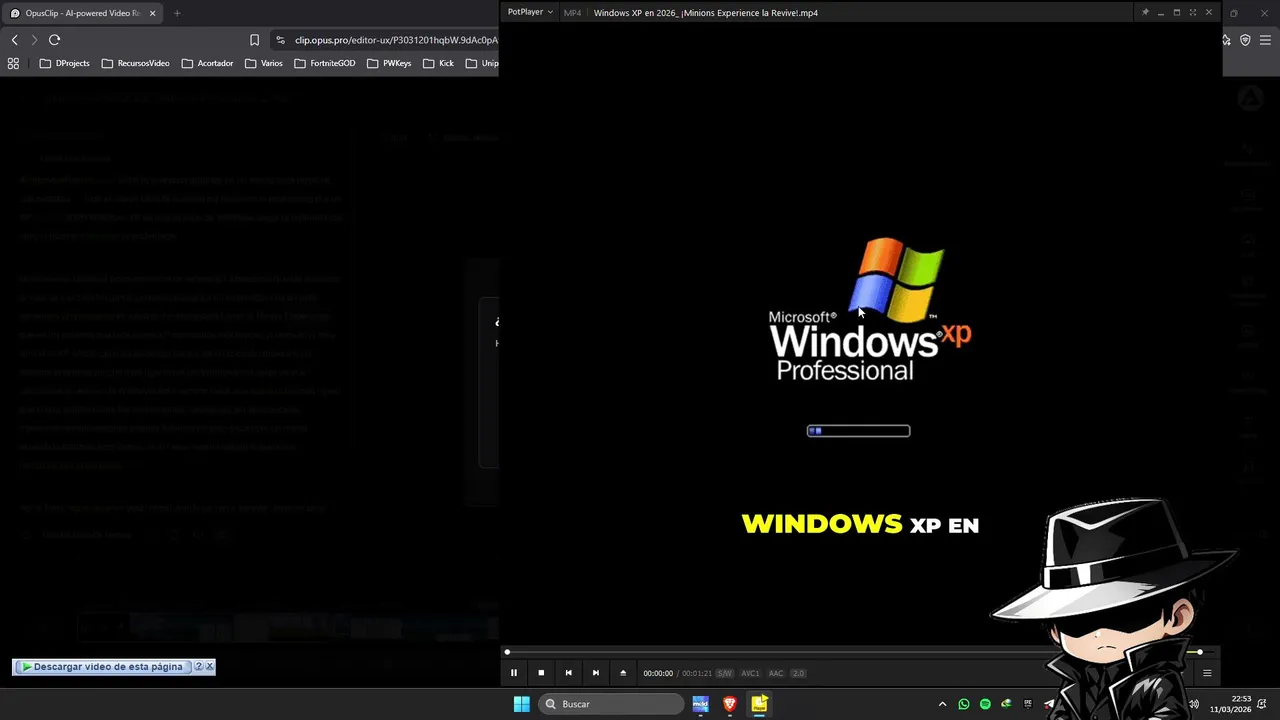Viewport: 1280px width, 720px height.
Task: Click the eject/open file button
Action: coord(623,673)
